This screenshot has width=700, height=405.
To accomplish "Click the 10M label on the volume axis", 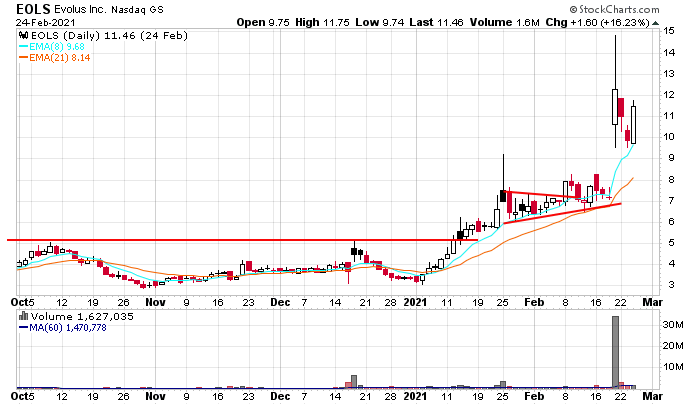I will 673,367.
